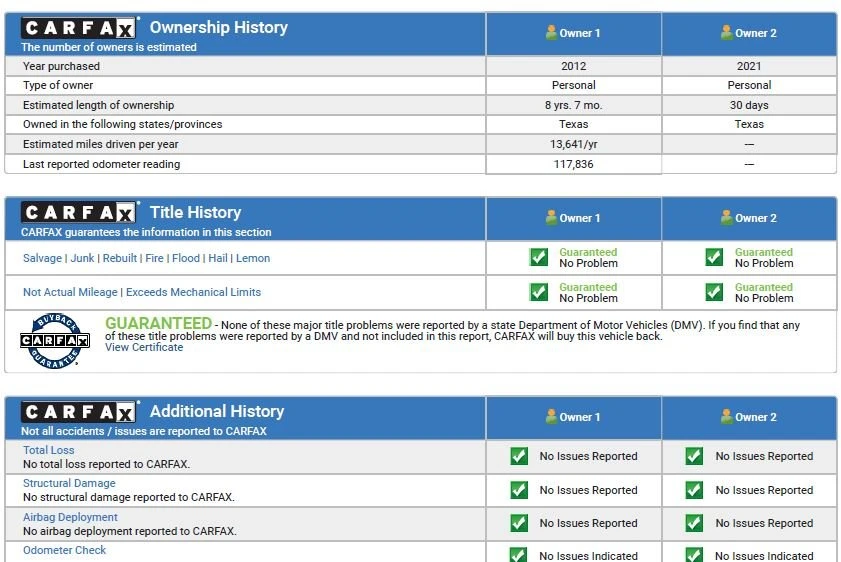Viewport: 841px width, 562px height.
Task: Click 'No airbag deployment reported to CARFAX.' text
Action: point(130,531)
